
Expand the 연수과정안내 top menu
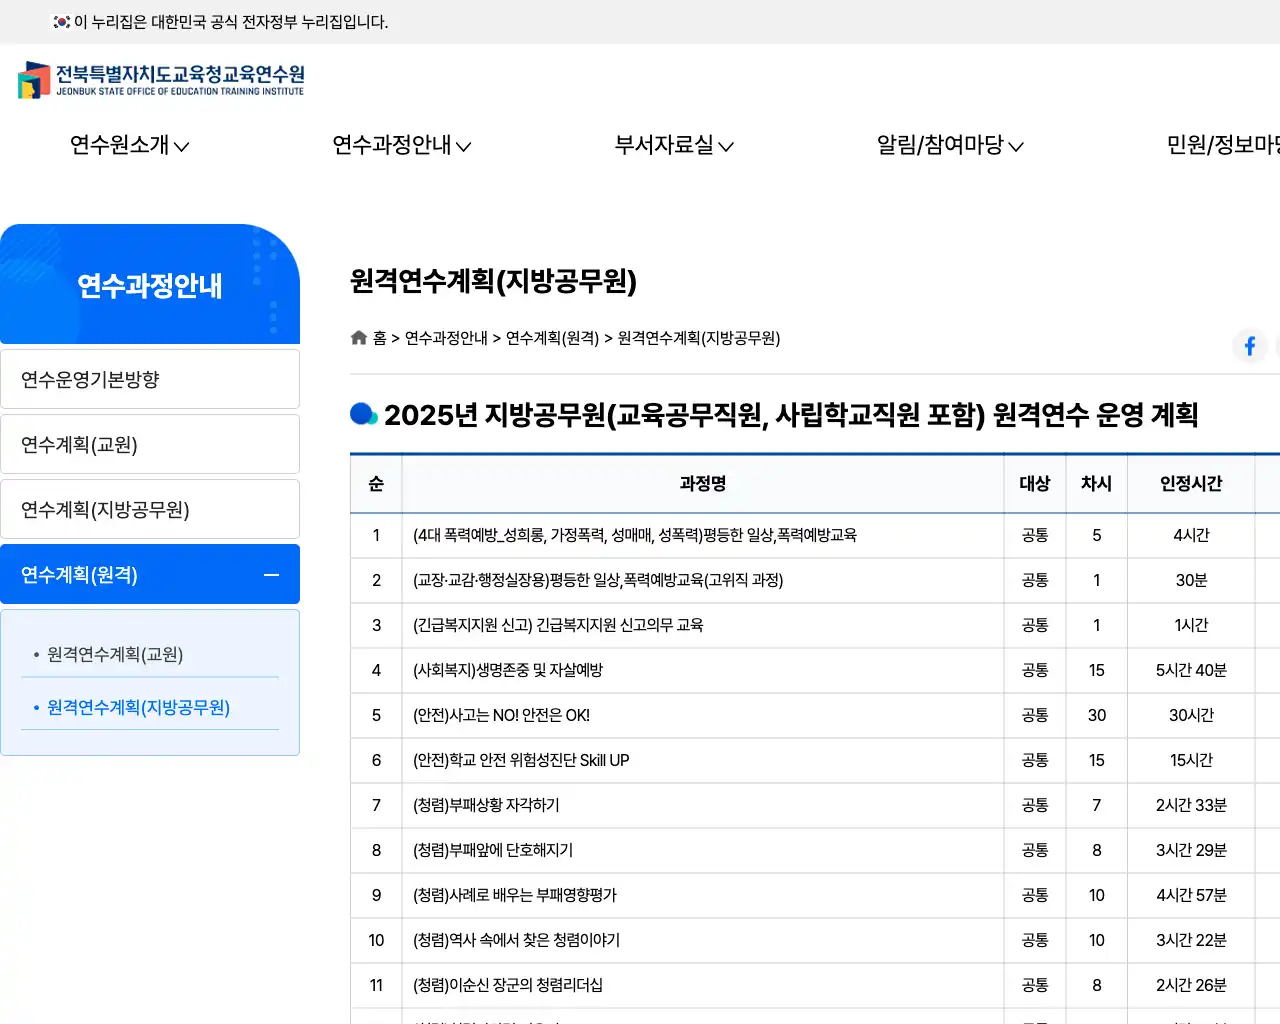point(402,145)
